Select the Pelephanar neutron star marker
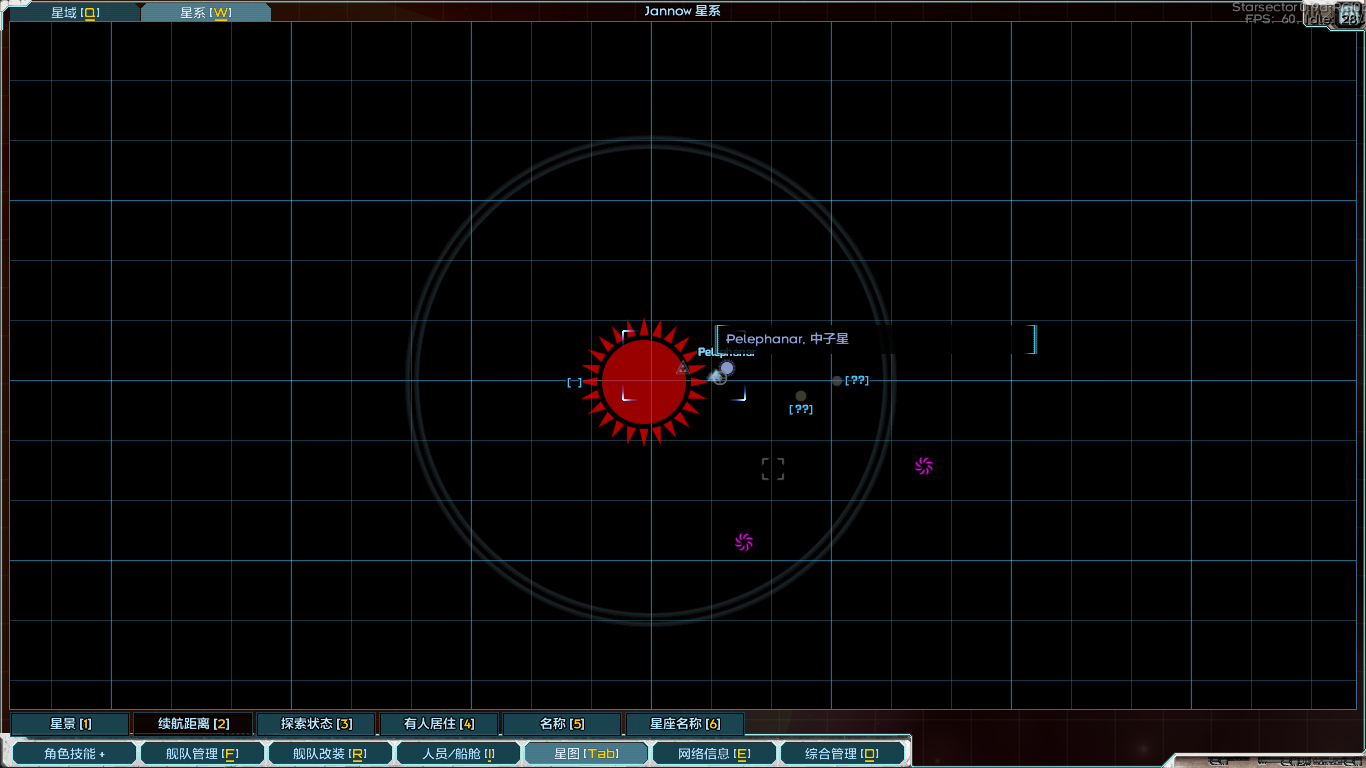The height and width of the screenshot is (768, 1366). click(727, 368)
